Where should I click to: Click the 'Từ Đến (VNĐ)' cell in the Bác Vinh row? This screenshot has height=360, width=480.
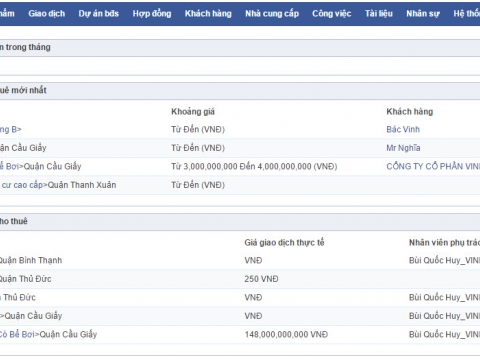coord(198,129)
